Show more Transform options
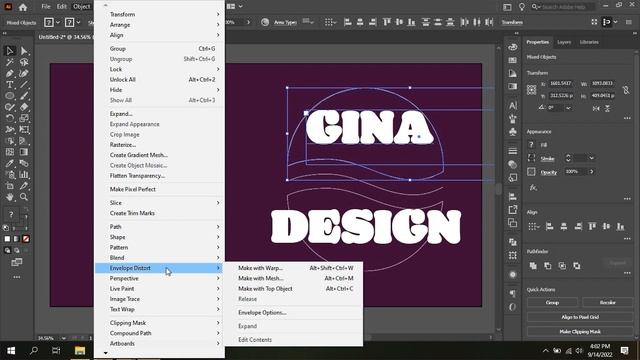Viewport: 640px width, 360px height. (627, 118)
